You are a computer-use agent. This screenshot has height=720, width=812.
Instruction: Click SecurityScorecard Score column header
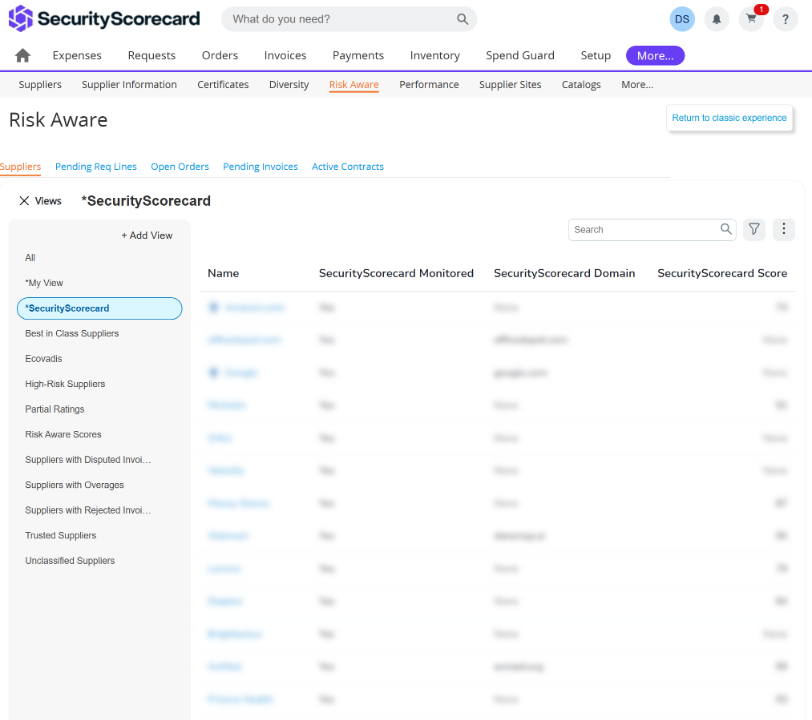coord(722,273)
